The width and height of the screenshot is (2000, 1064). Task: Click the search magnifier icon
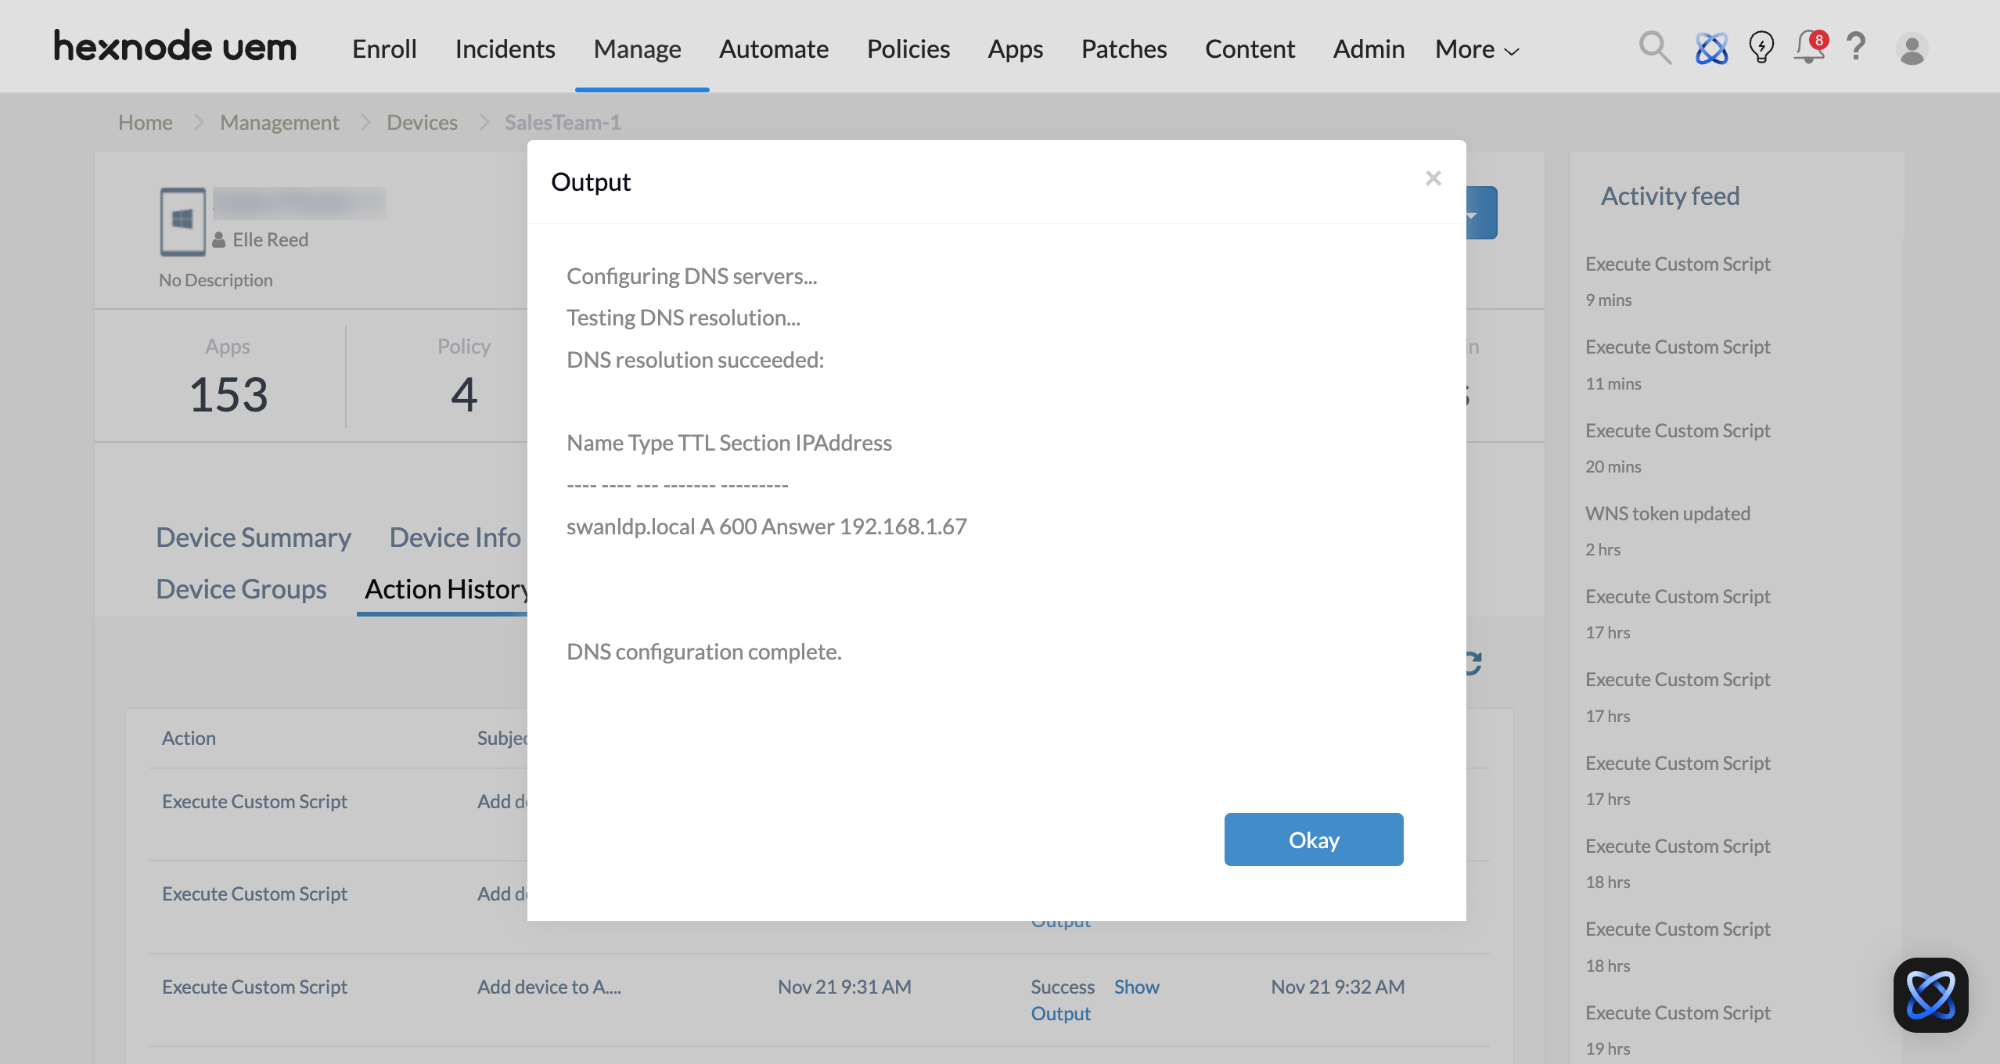(x=1655, y=48)
